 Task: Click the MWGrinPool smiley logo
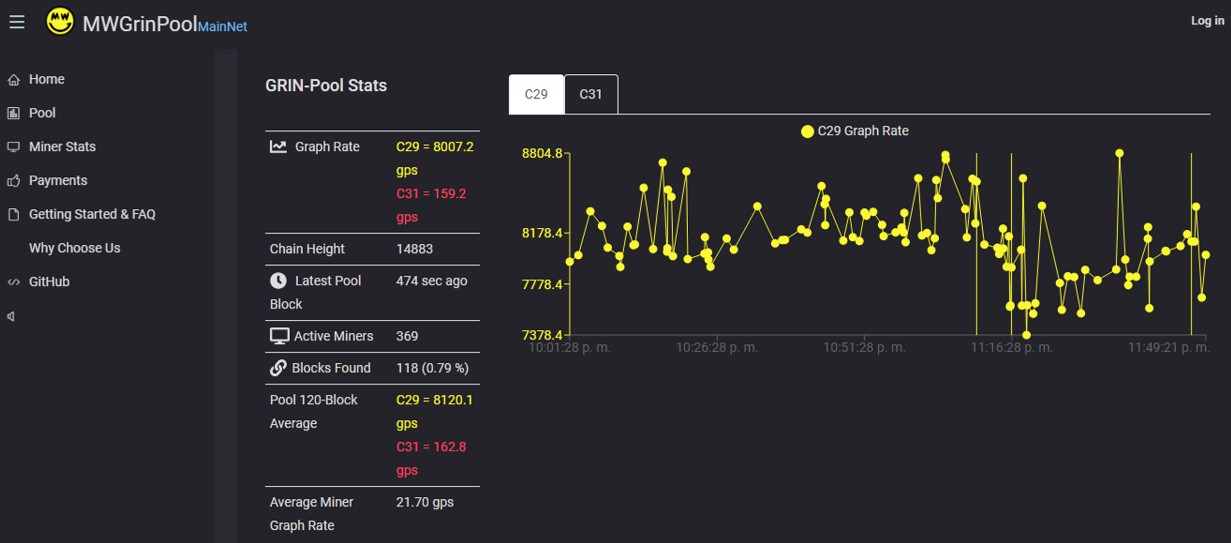[x=60, y=21]
